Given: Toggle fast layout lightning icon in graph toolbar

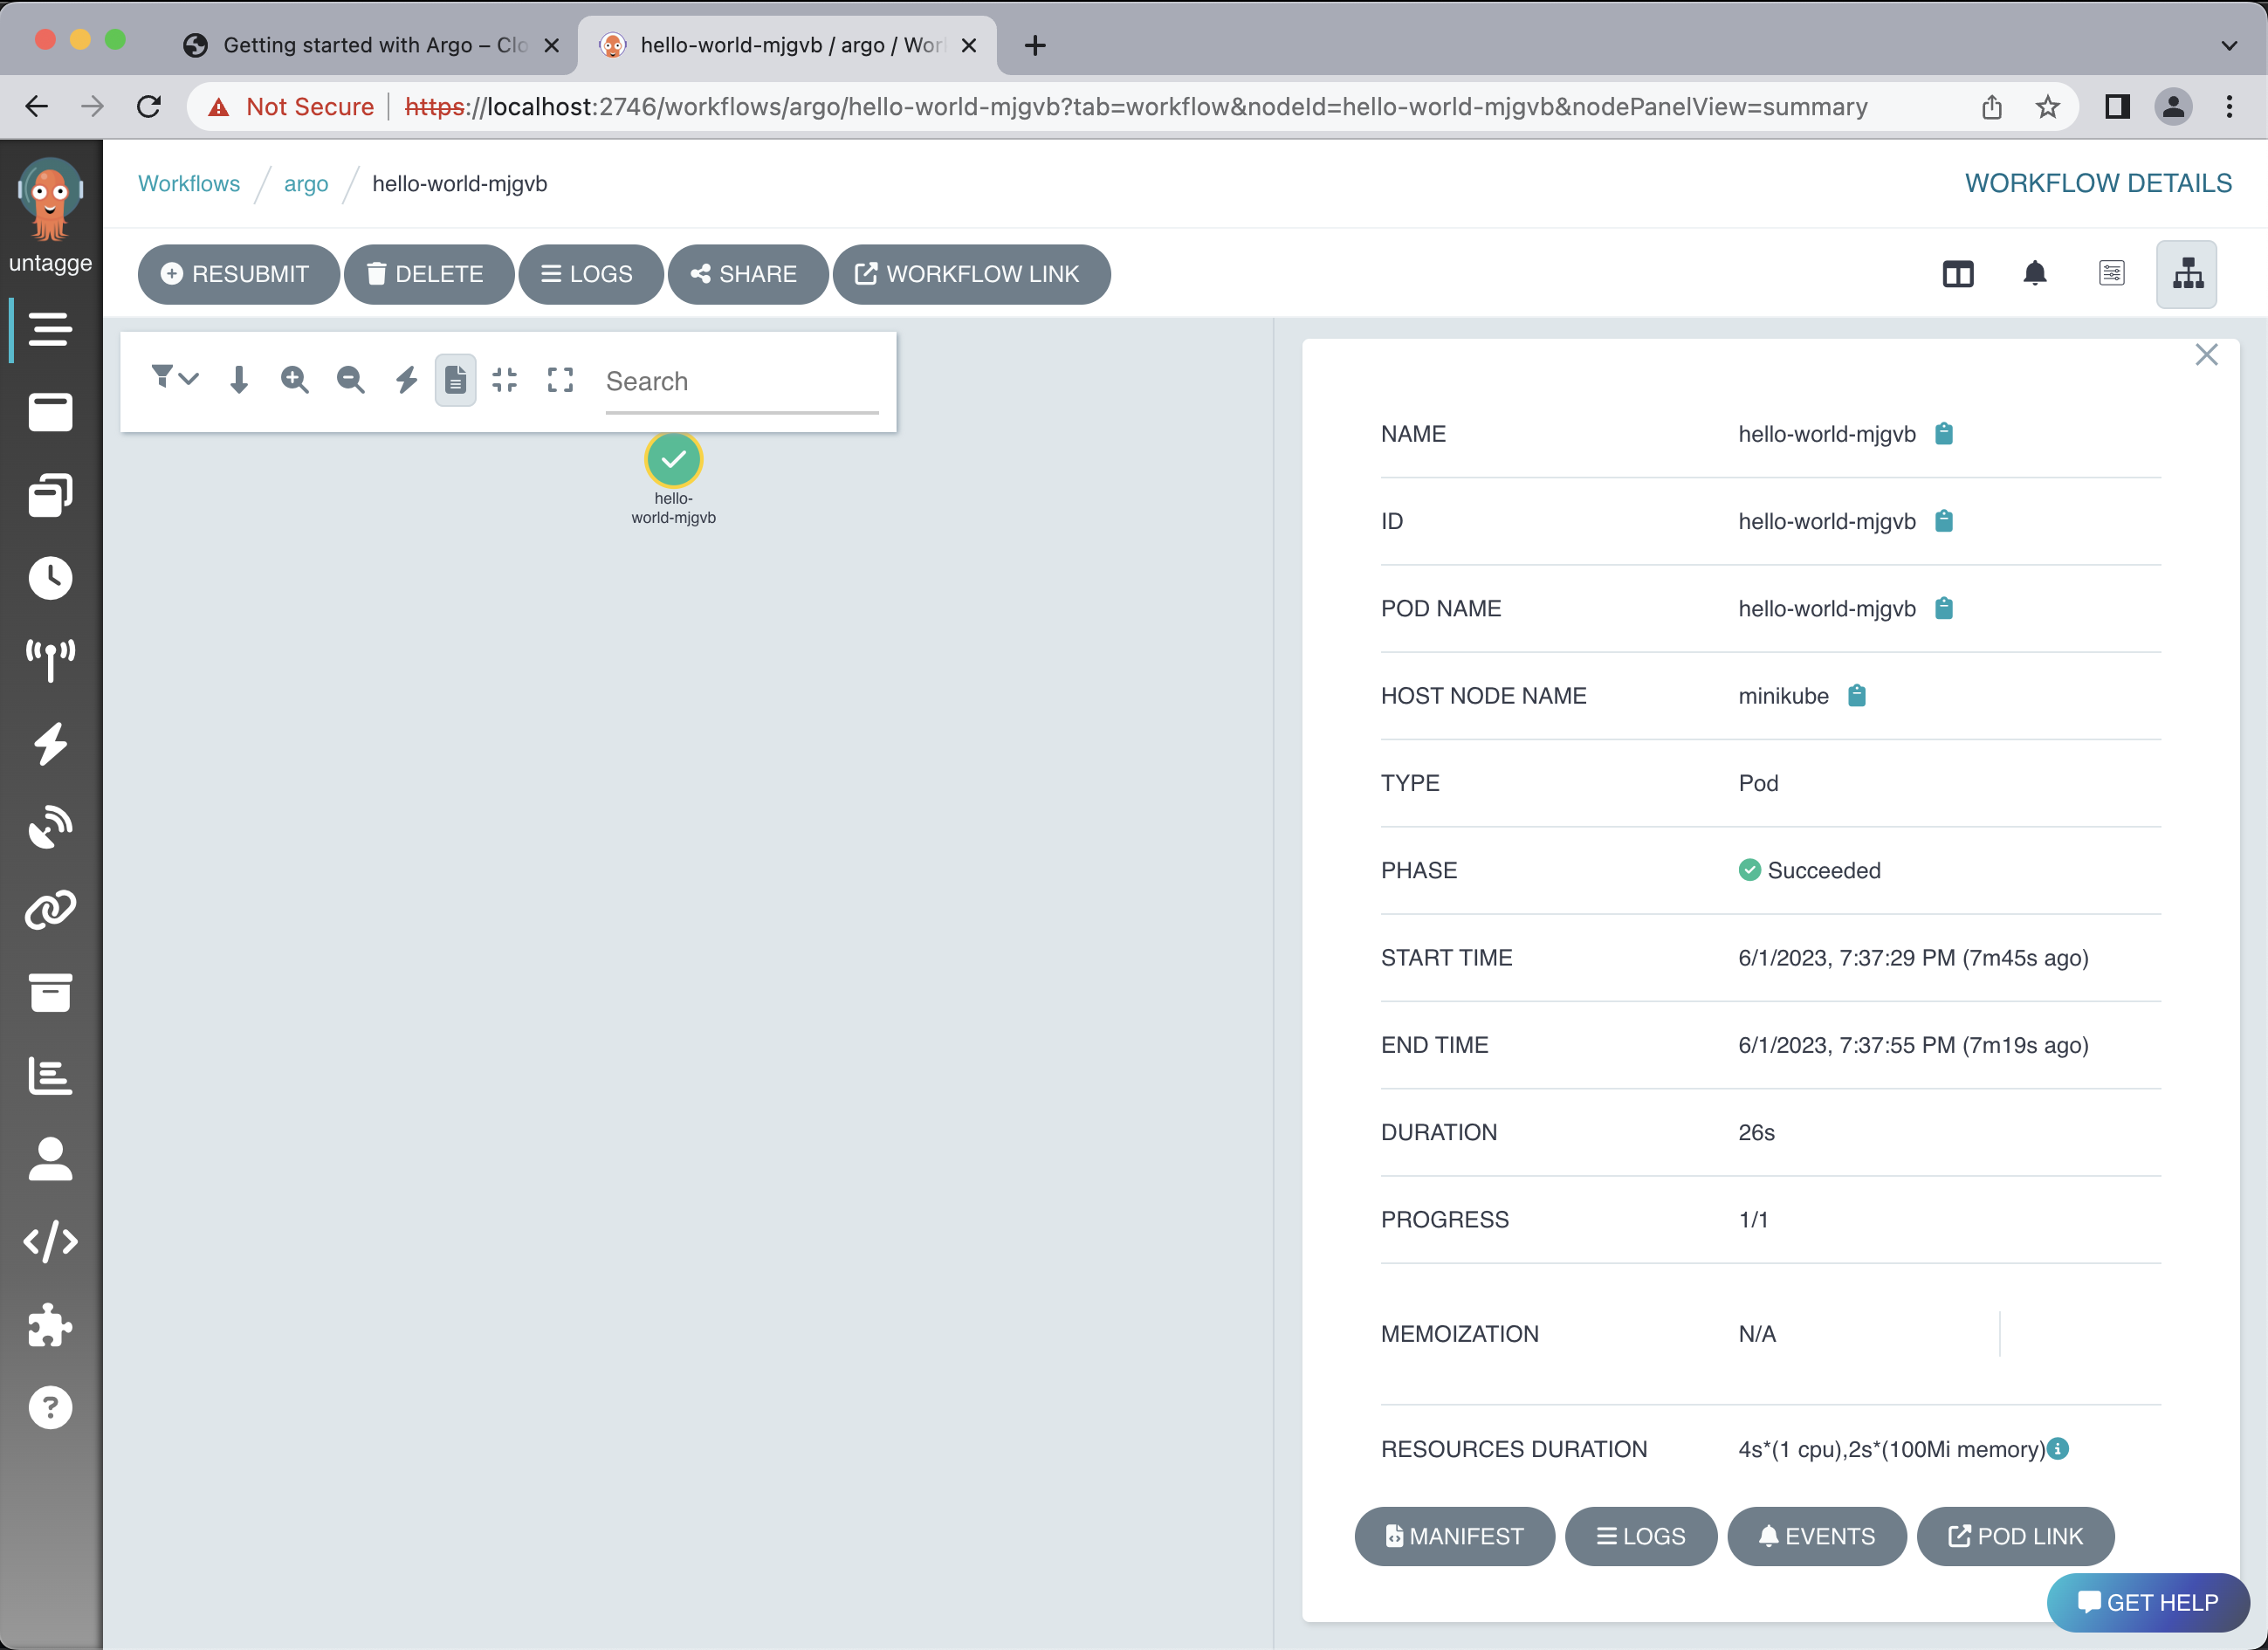Looking at the screenshot, I should click(406, 380).
